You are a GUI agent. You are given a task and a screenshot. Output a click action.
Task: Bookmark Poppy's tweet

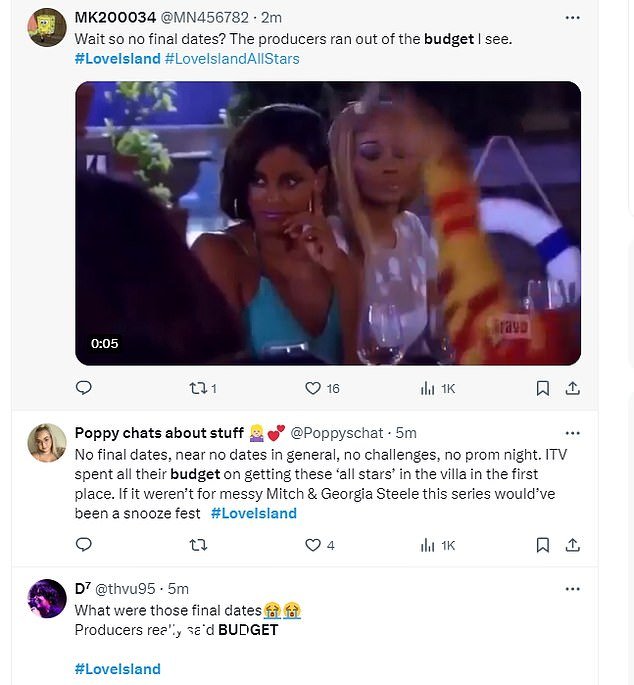543,545
